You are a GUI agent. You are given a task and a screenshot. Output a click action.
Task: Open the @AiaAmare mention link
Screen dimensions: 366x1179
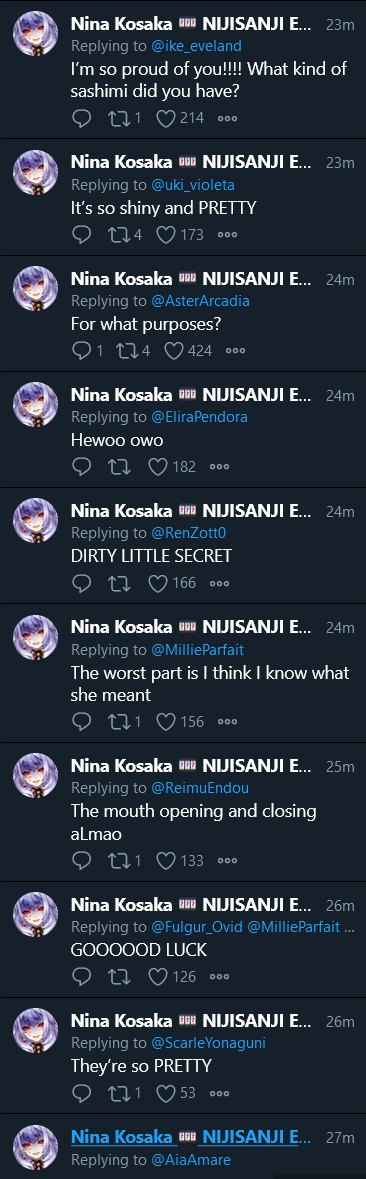pos(191,1160)
